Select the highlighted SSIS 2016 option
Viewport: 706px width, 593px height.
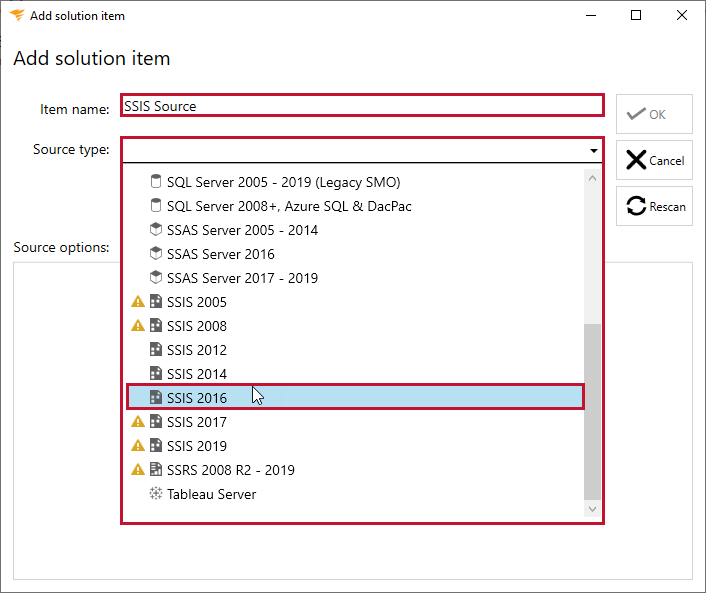click(355, 397)
